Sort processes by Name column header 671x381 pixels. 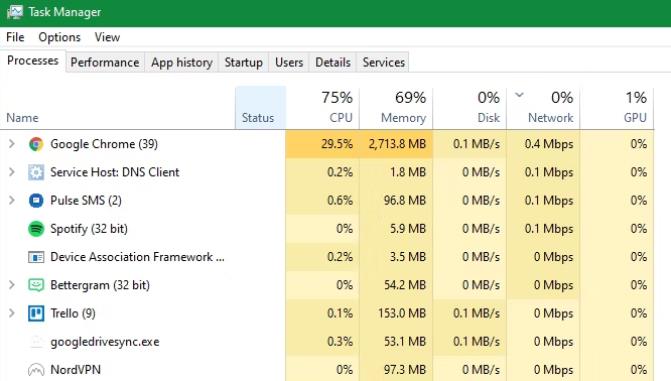click(22, 118)
